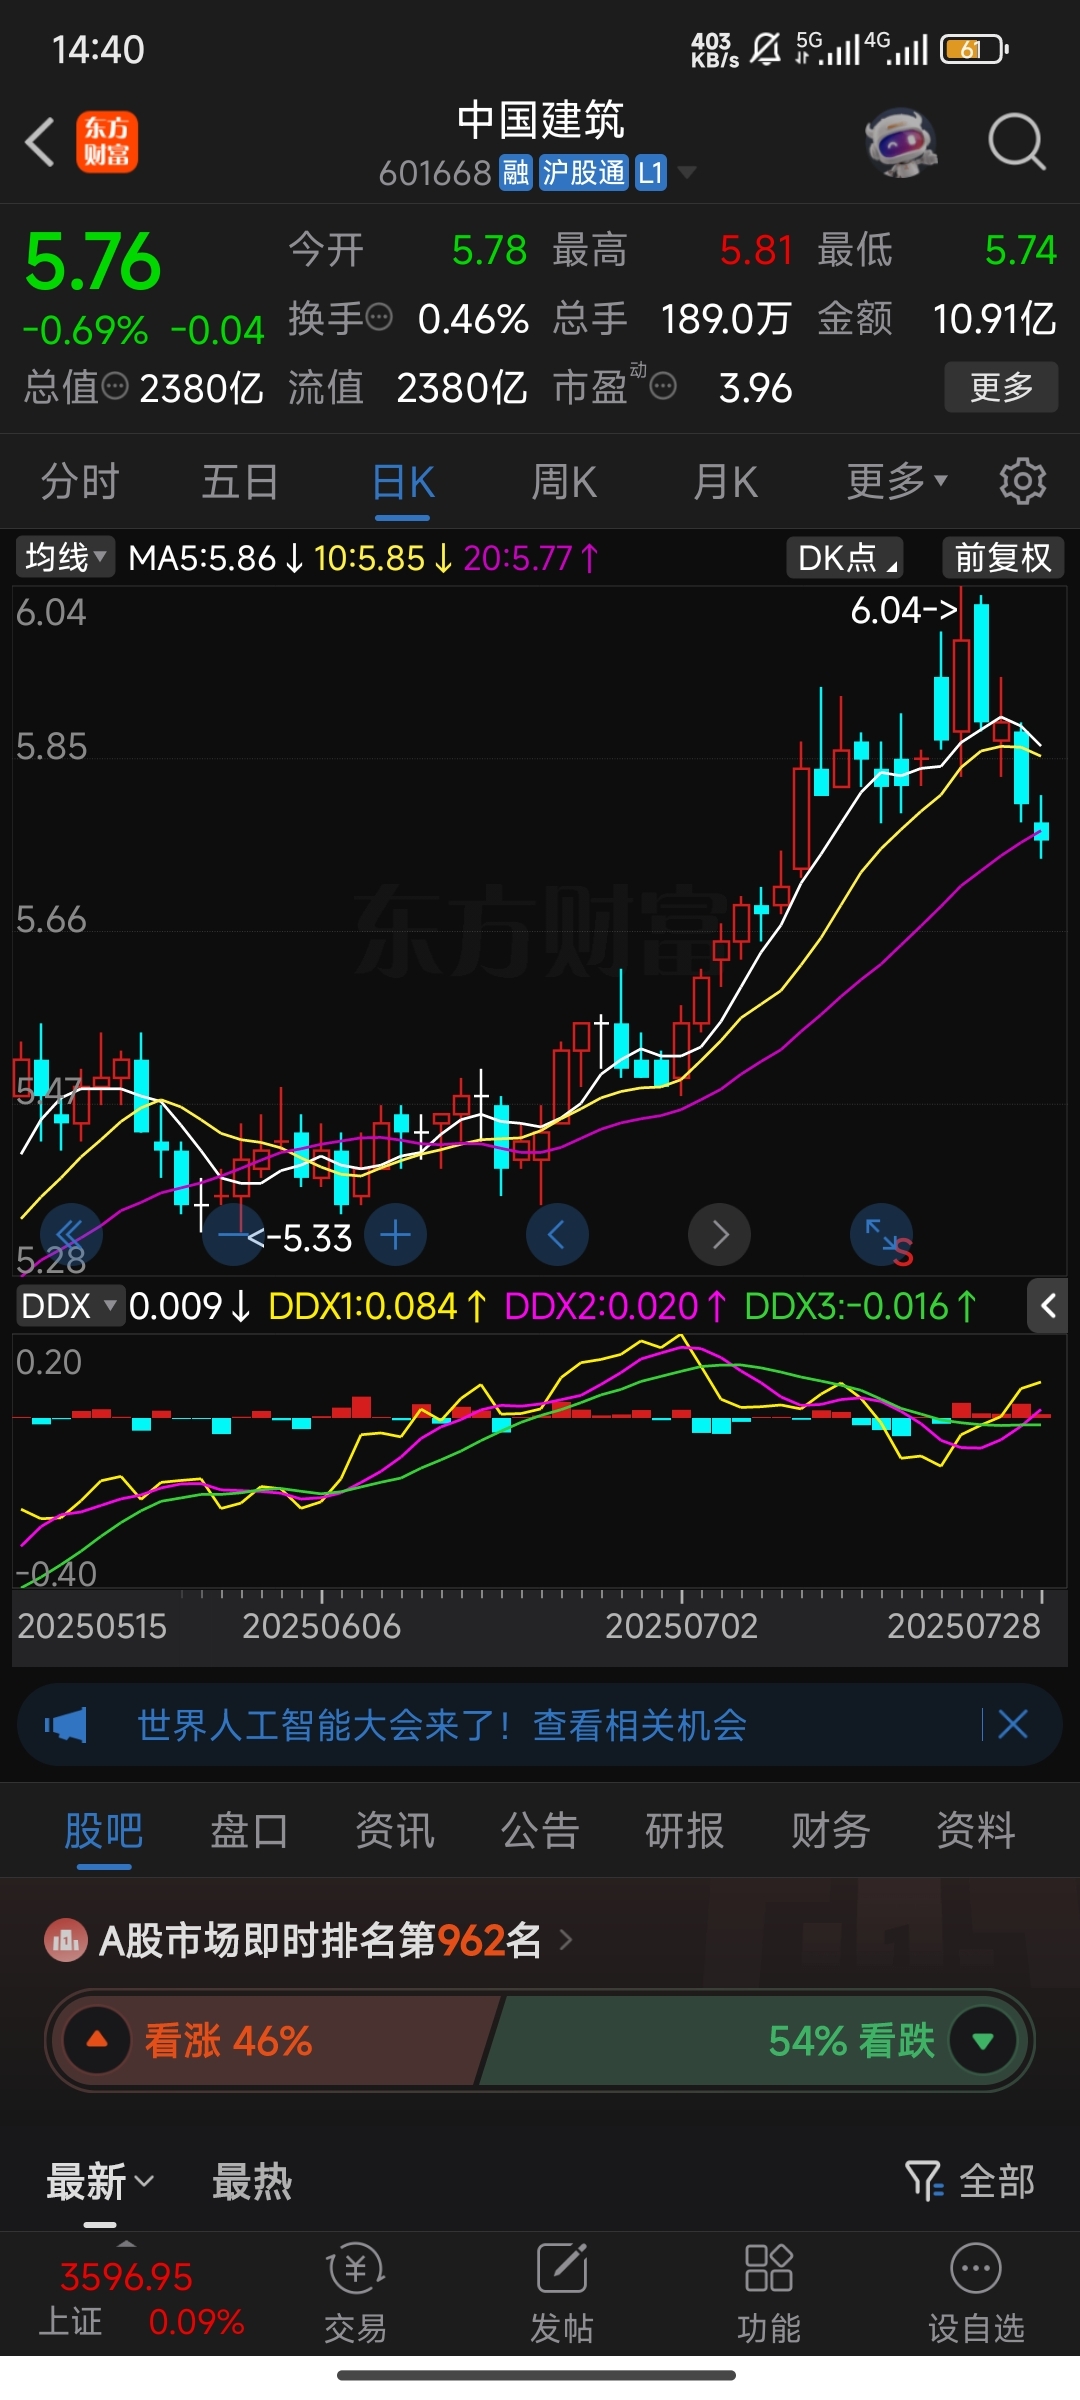Switch to 五日 chart tab

point(240,482)
